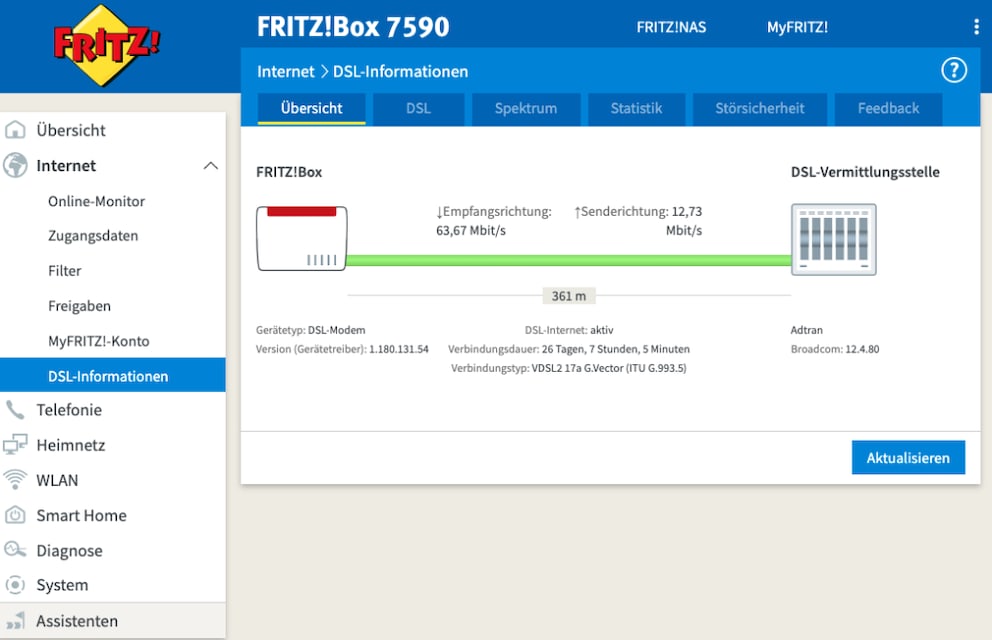Image resolution: width=992 pixels, height=640 pixels.
Task: Click the house icon beside Übersicht
Action: coord(15,130)
